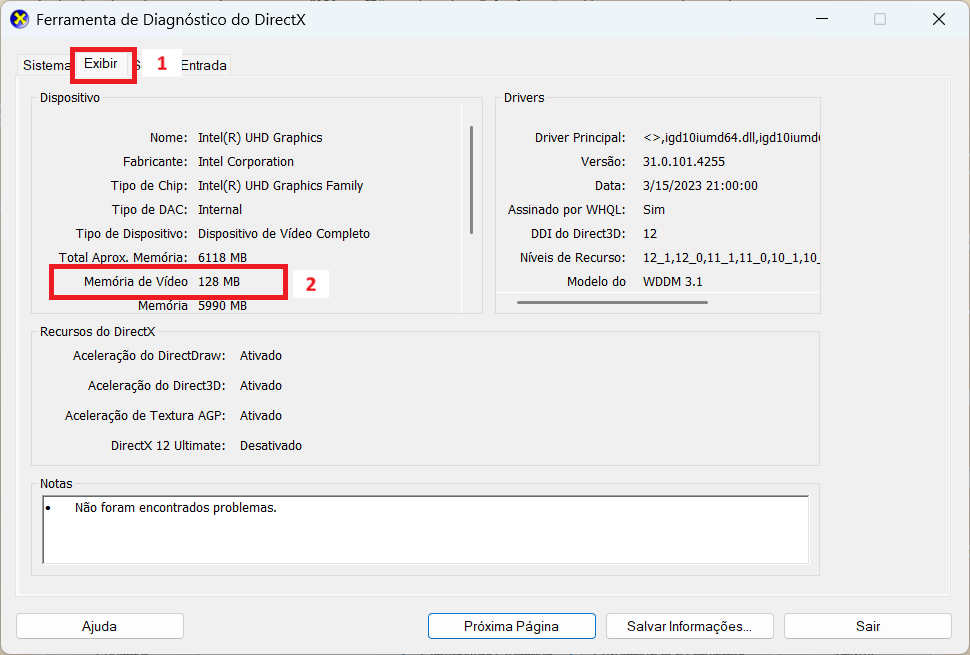Click the '5990 MB' memory value

point(222,306)
